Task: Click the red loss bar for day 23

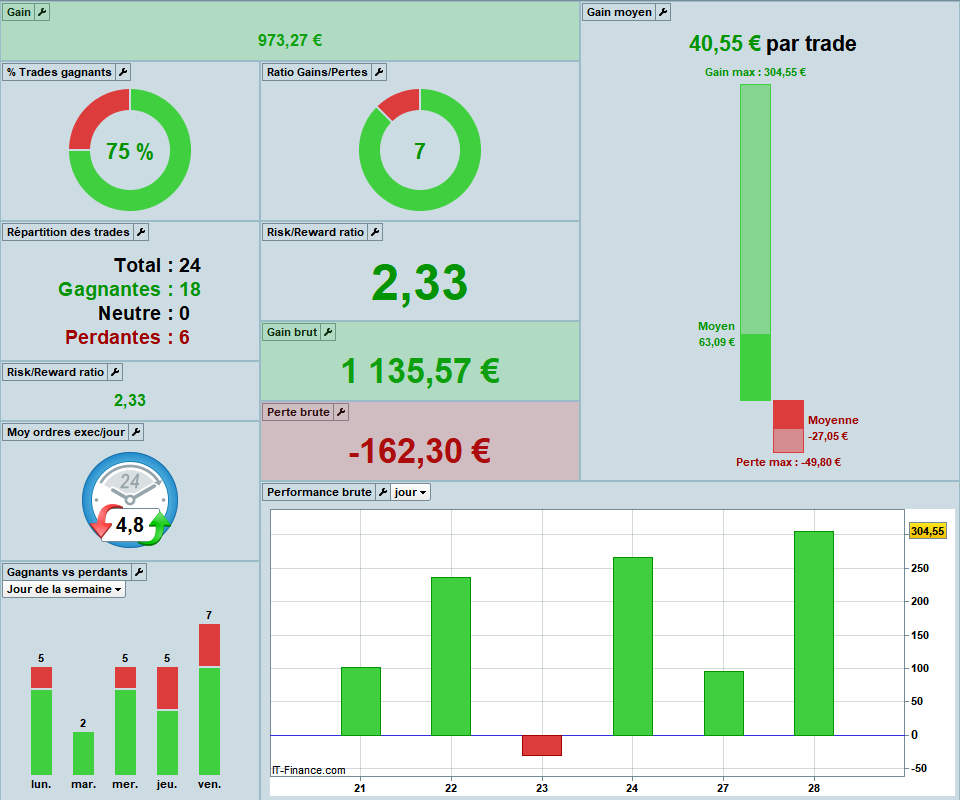Action: (x=542, y=745)
